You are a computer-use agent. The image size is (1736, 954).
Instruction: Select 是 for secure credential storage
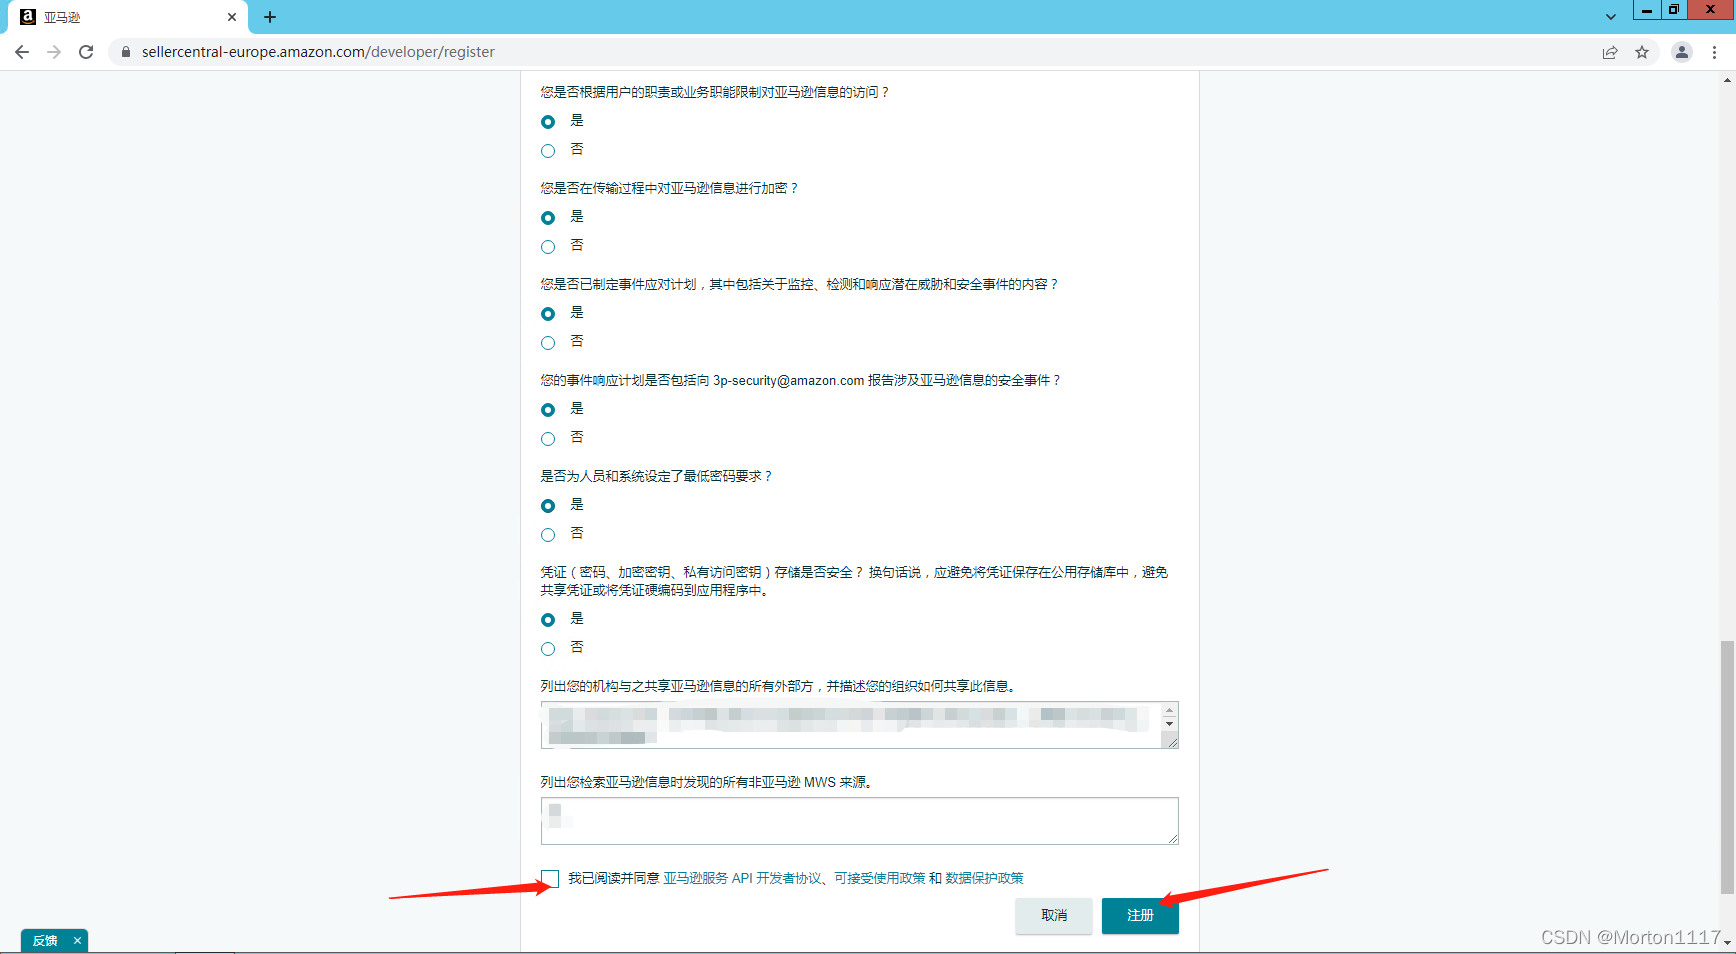pyautogui.click(x=548, y=620)
